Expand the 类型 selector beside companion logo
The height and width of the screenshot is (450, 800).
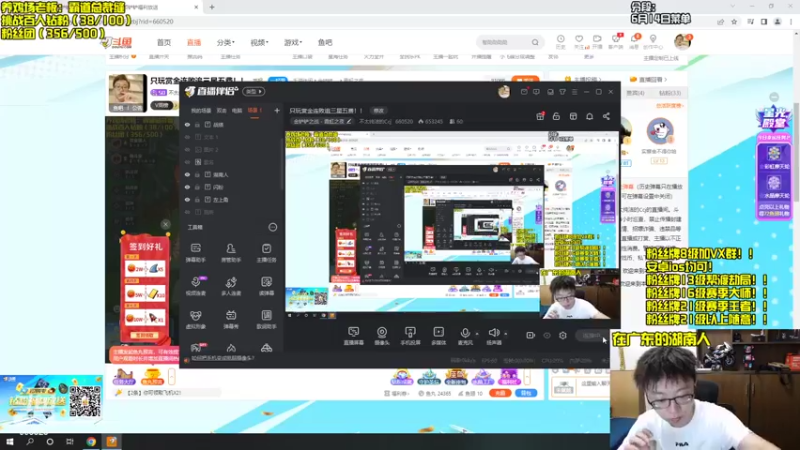pos(254,92)
